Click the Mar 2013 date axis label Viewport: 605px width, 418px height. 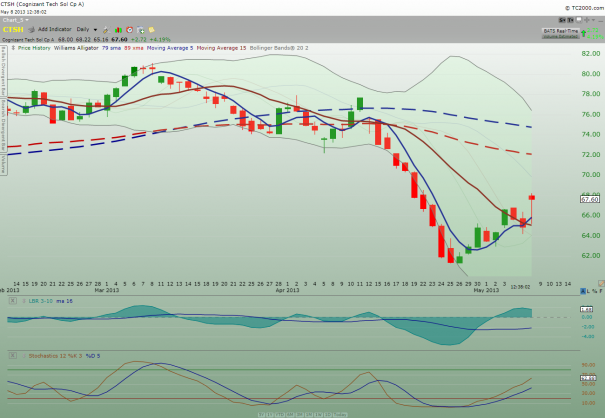[107, 290]
